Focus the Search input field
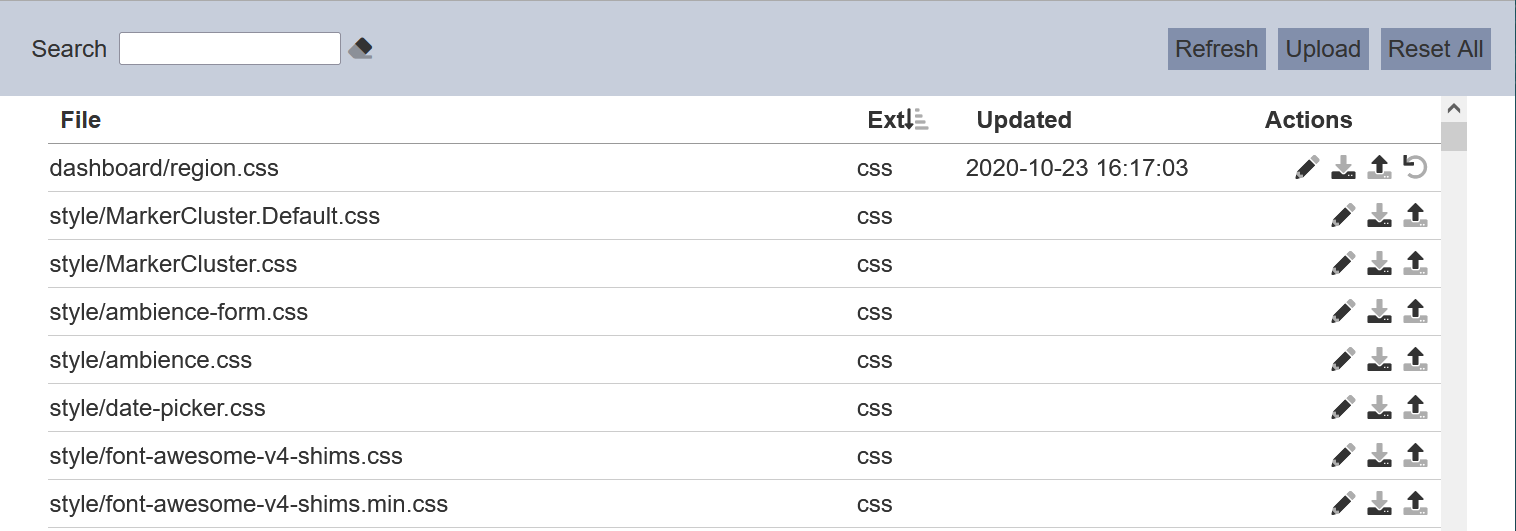1516x531 pixels. pyautogui.click(x=230, y=48)
